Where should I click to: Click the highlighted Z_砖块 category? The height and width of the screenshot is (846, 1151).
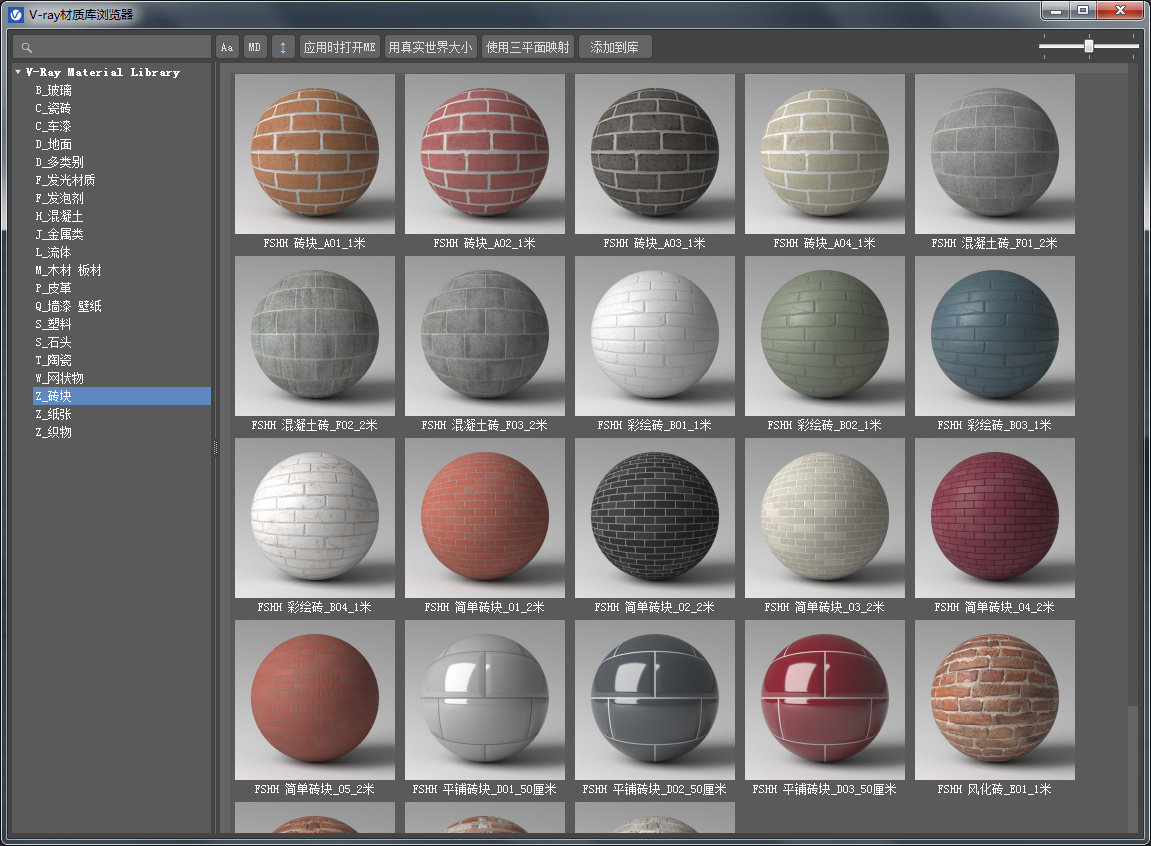point(122,396)
